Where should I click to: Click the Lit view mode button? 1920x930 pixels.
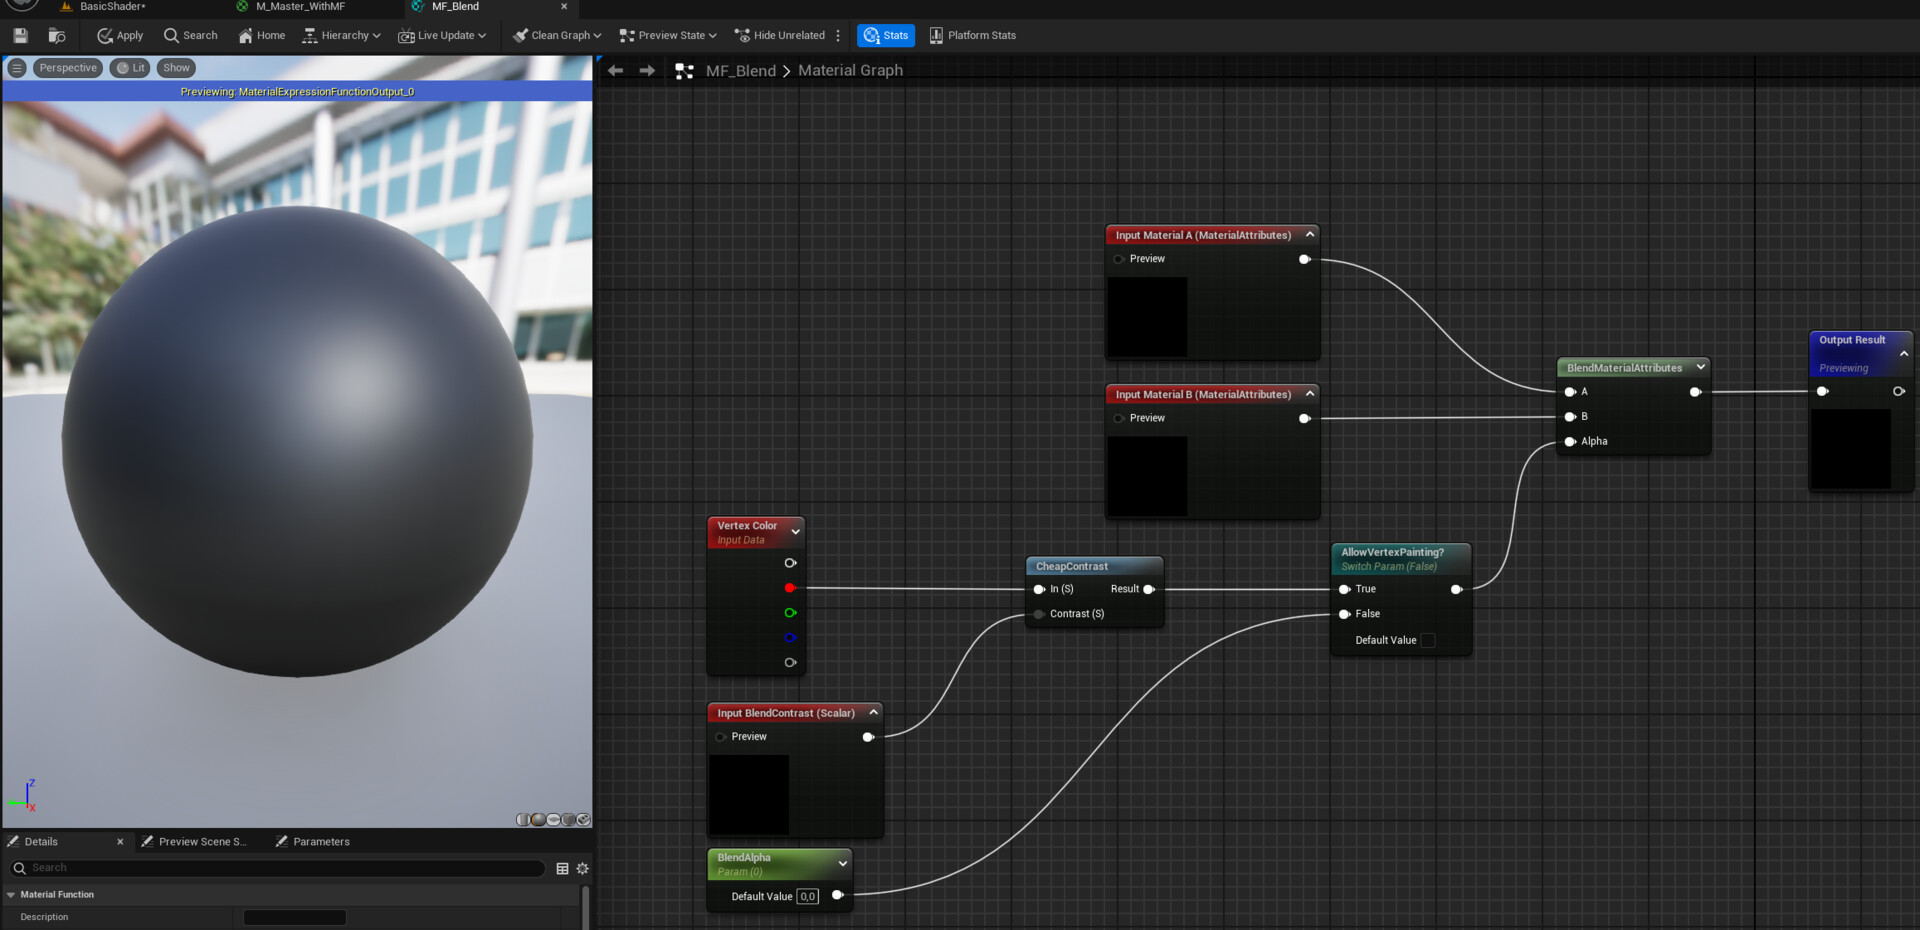click(129, 68)
